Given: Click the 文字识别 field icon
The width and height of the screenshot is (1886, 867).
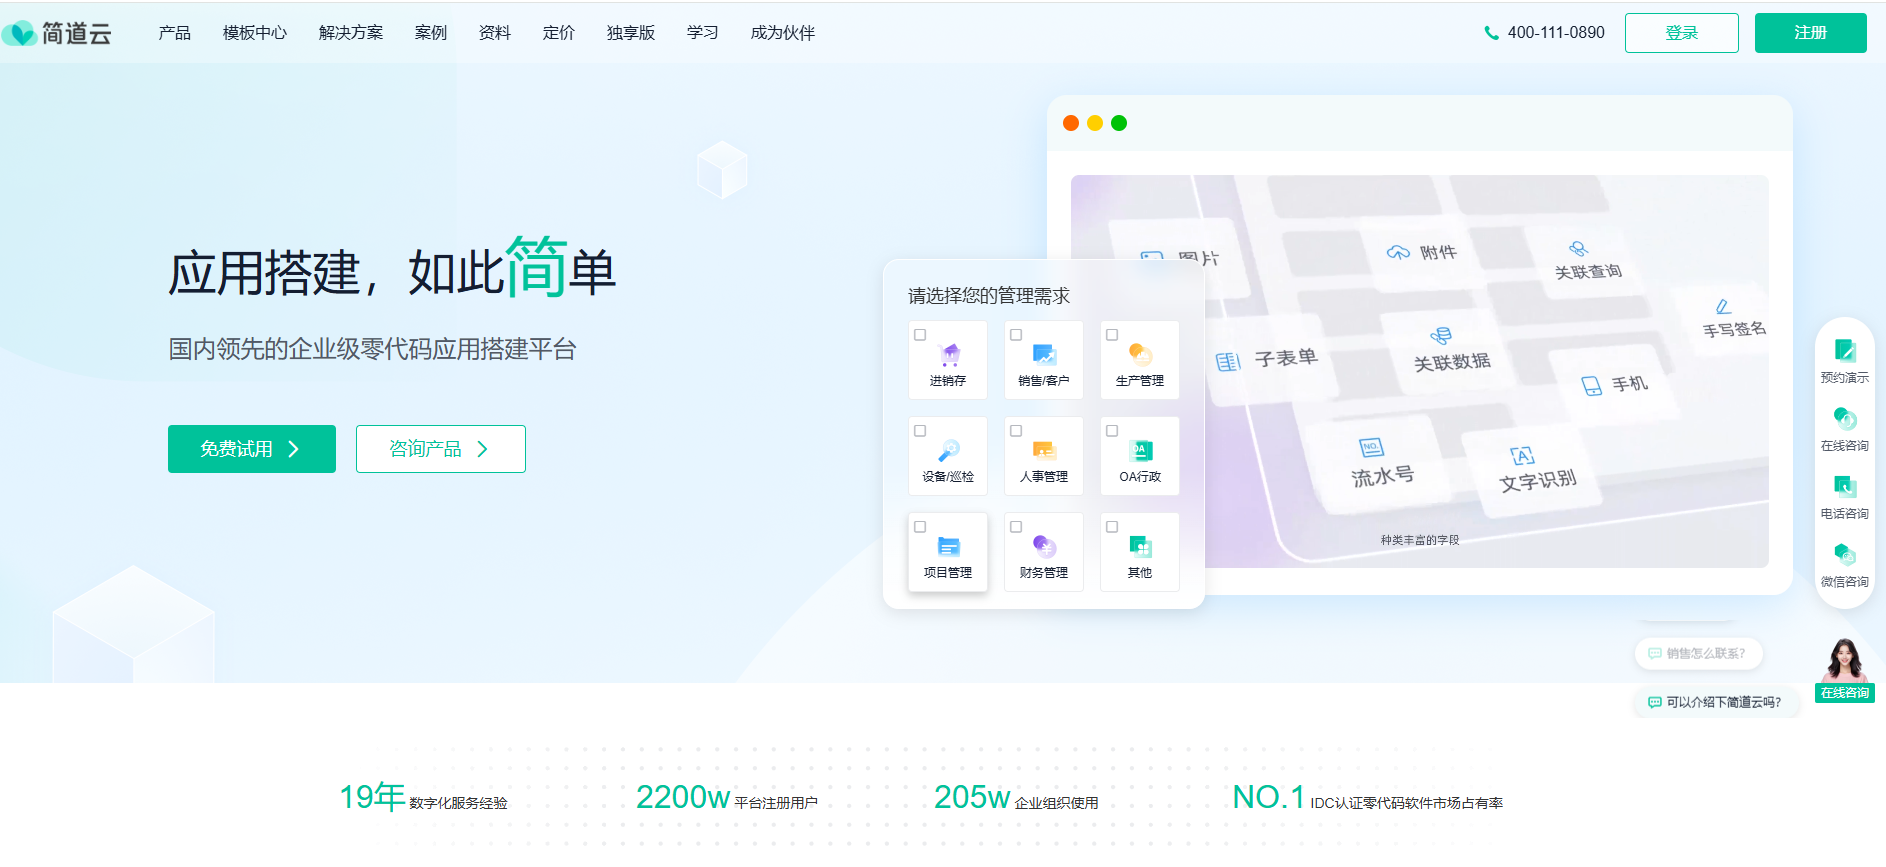Looking at the screenshot, I should [1522, 457].
